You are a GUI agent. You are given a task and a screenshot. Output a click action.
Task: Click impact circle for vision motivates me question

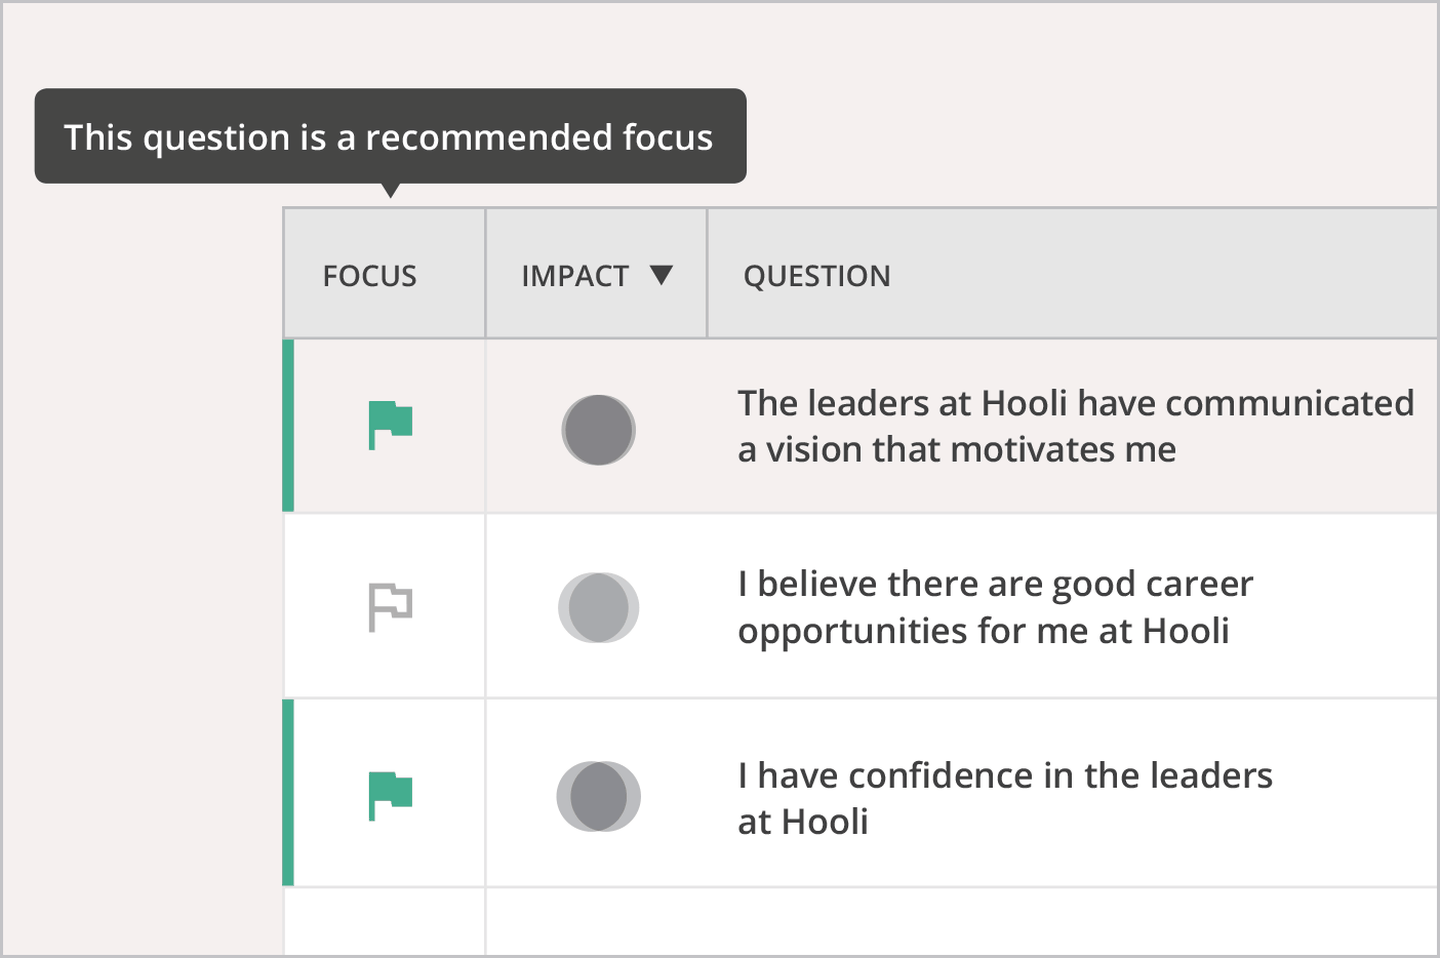pyautogui.click(x=598, y=430)
